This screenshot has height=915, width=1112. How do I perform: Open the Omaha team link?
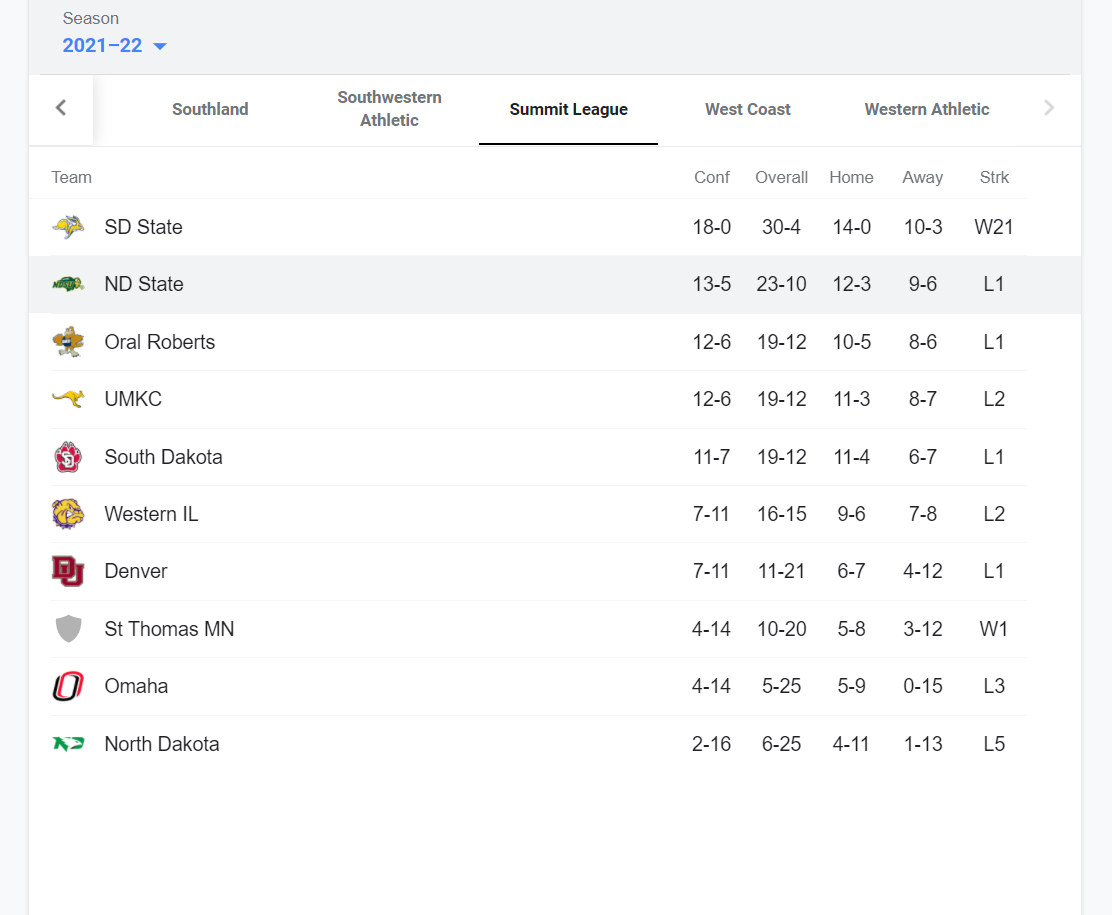[x=136, y=687]
